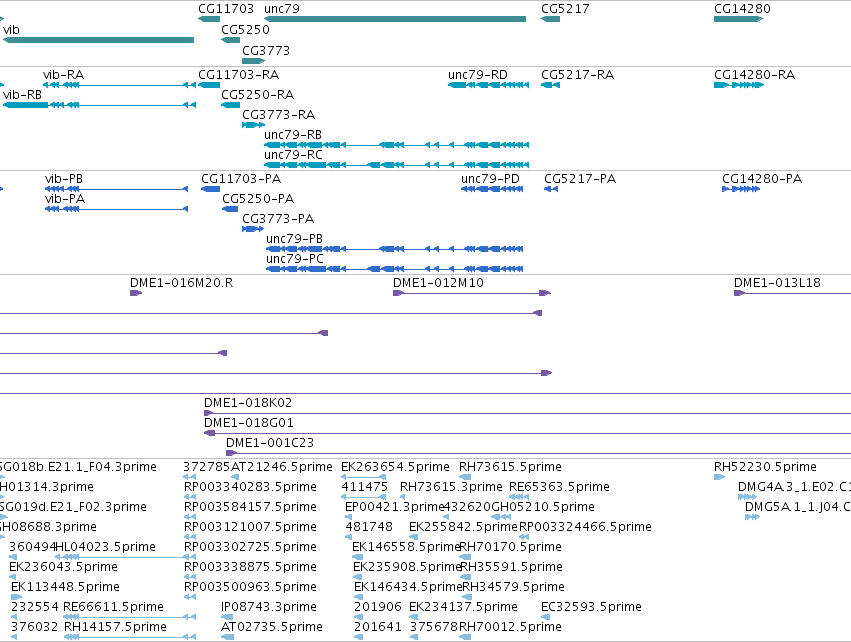851x642 pixels.
Task: Click the CG11703 gene label
Action: 226,9
